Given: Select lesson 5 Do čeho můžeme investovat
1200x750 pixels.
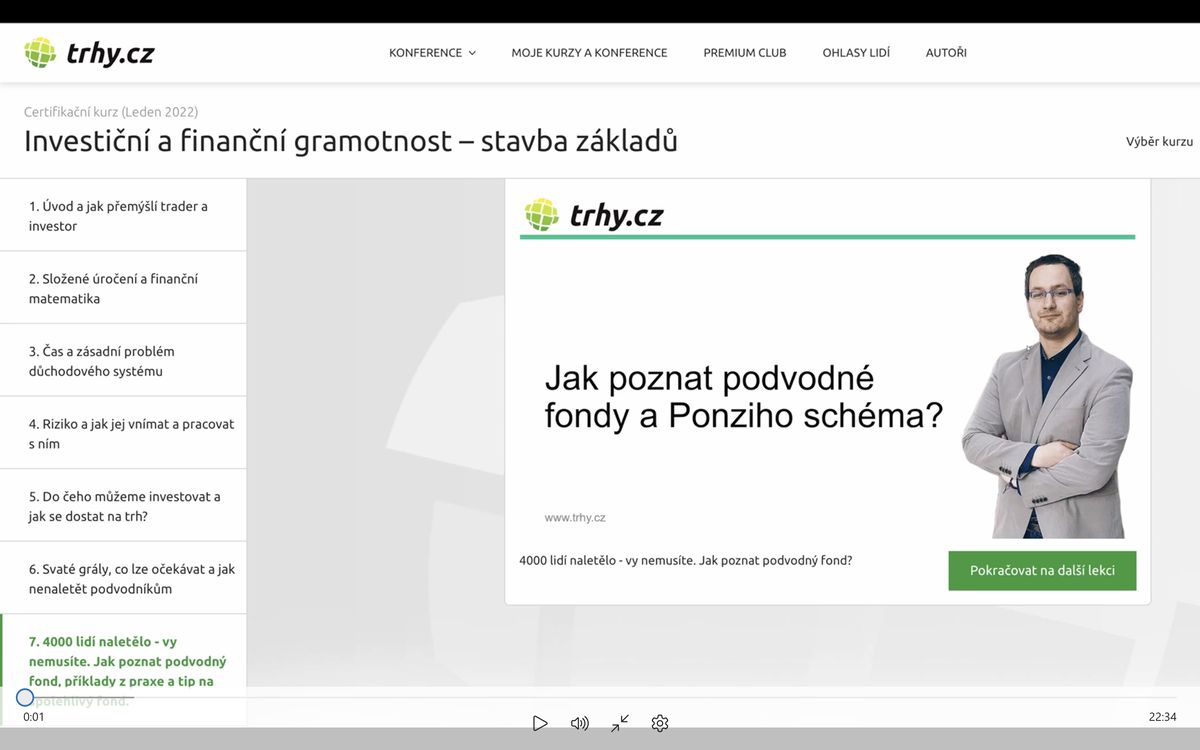Looking at the screenshot, I should click(x=123, y=506).
